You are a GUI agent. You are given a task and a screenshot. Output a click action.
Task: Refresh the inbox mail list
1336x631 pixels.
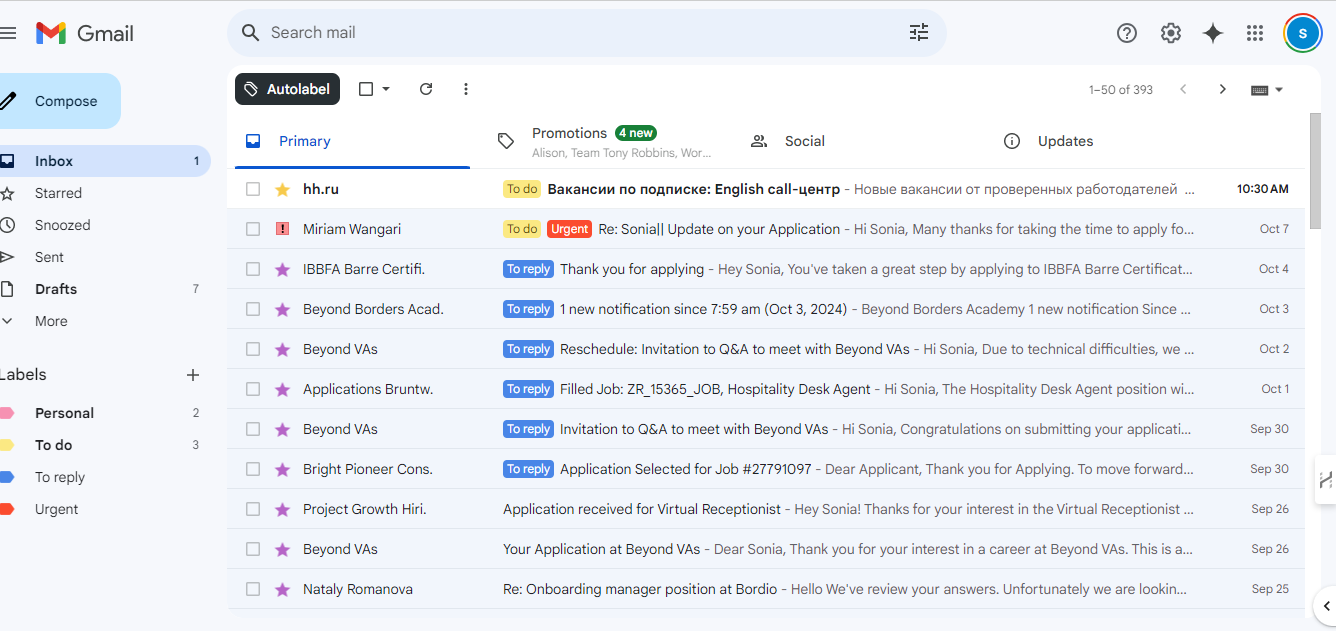pyautogui.click(x=426, y=89)
